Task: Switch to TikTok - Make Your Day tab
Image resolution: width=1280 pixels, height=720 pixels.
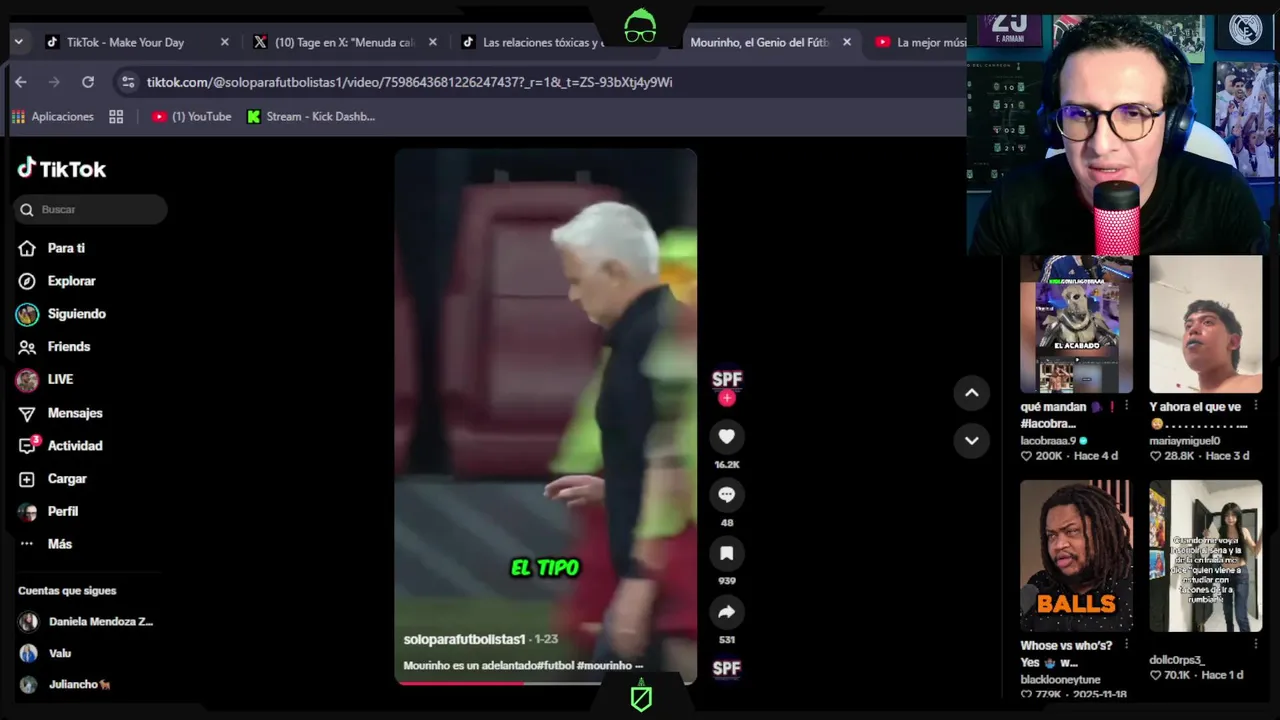Action: pos(125,42)
